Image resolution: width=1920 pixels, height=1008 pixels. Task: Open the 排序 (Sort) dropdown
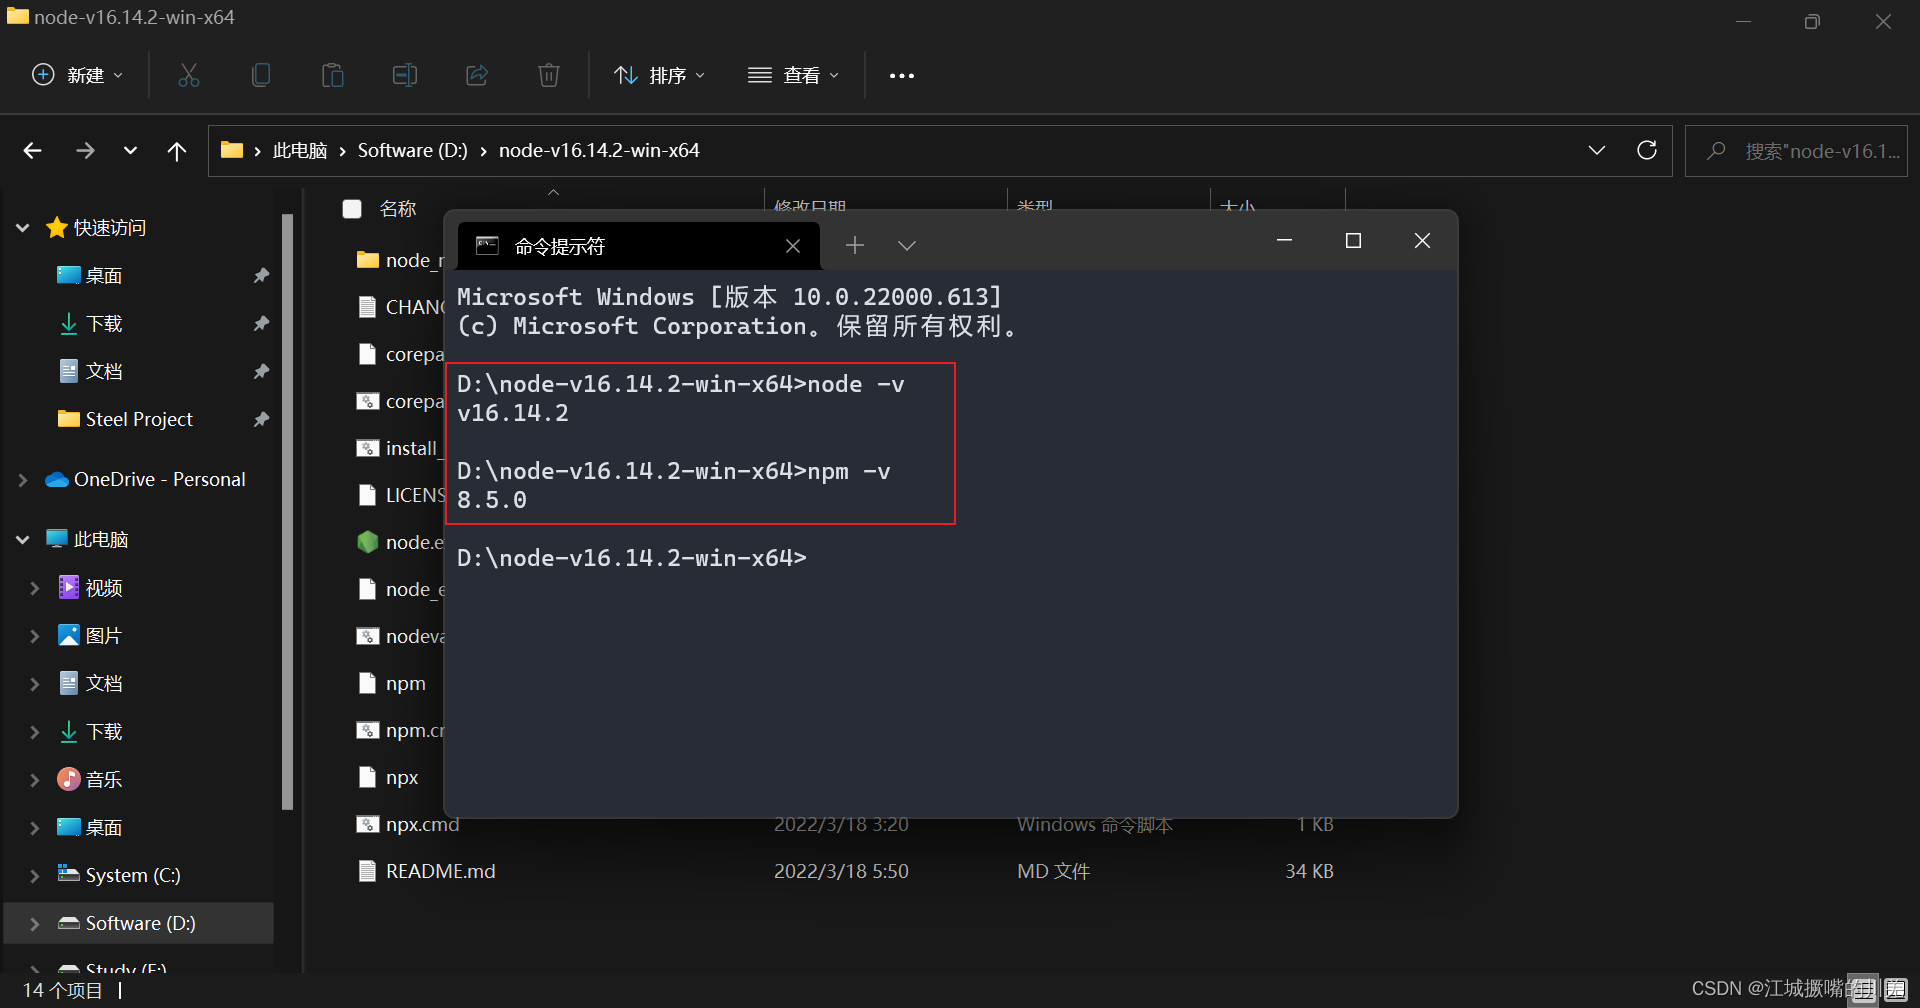[x=660, y=75]
